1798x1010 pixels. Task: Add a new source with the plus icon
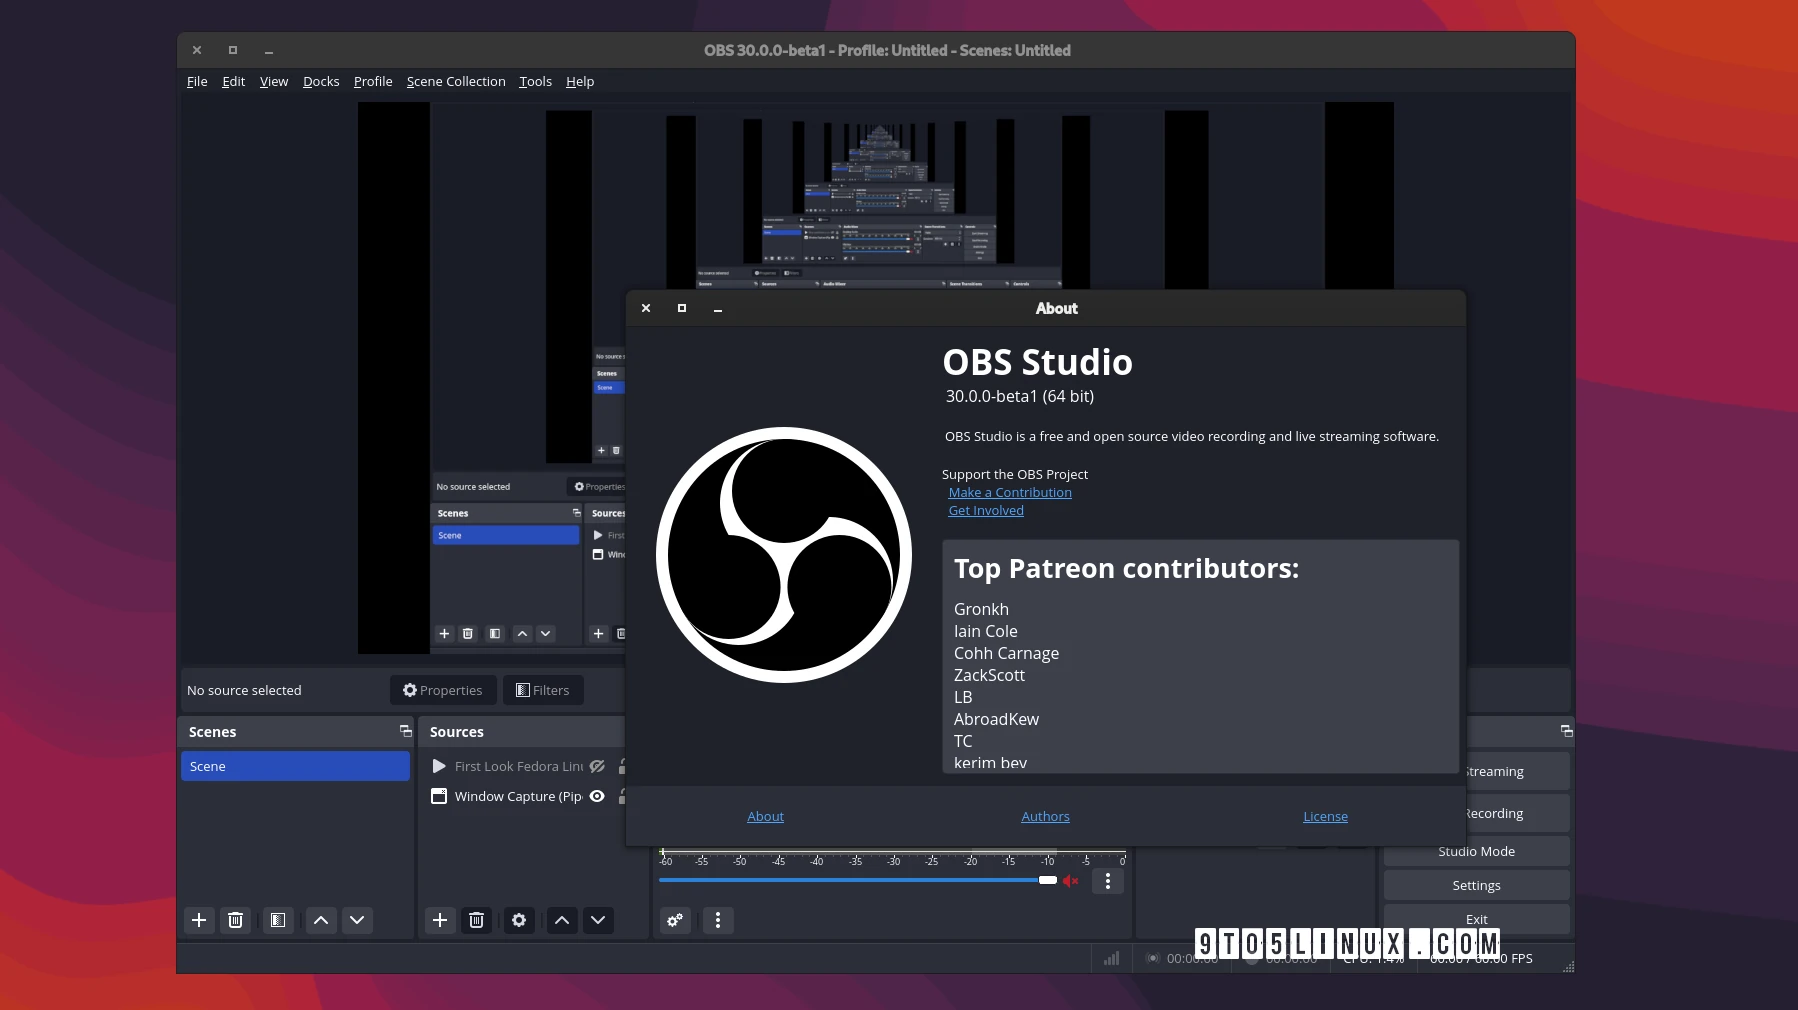(440, 920)
